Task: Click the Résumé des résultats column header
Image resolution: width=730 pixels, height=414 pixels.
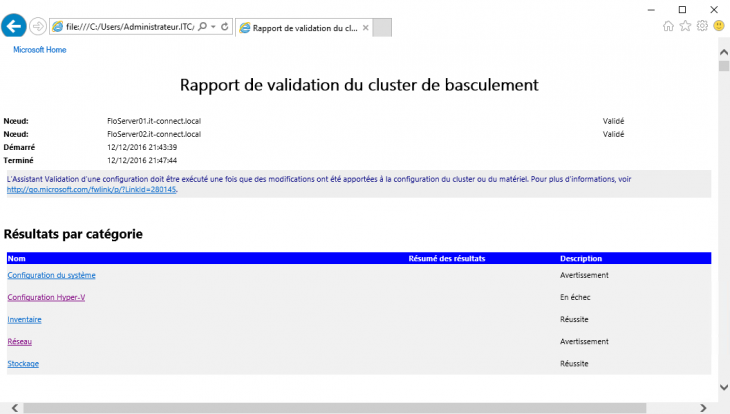Action: 447,258
